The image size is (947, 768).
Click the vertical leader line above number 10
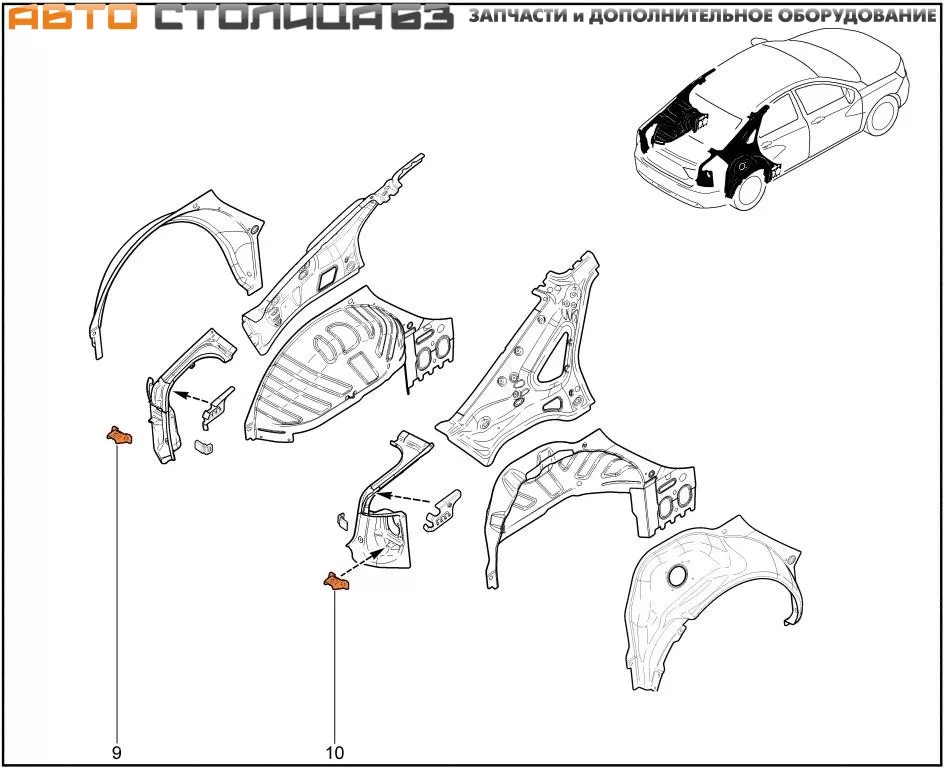coord(334,660)
